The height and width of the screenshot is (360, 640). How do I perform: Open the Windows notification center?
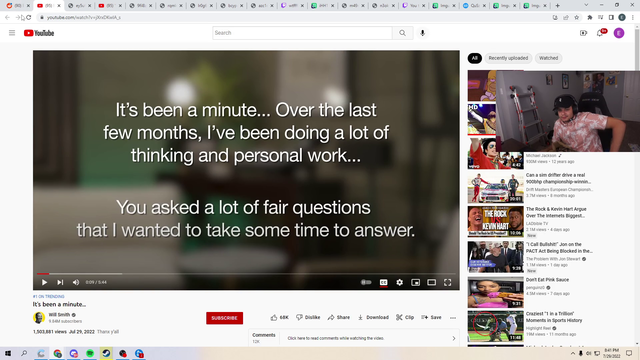point(629,353)
